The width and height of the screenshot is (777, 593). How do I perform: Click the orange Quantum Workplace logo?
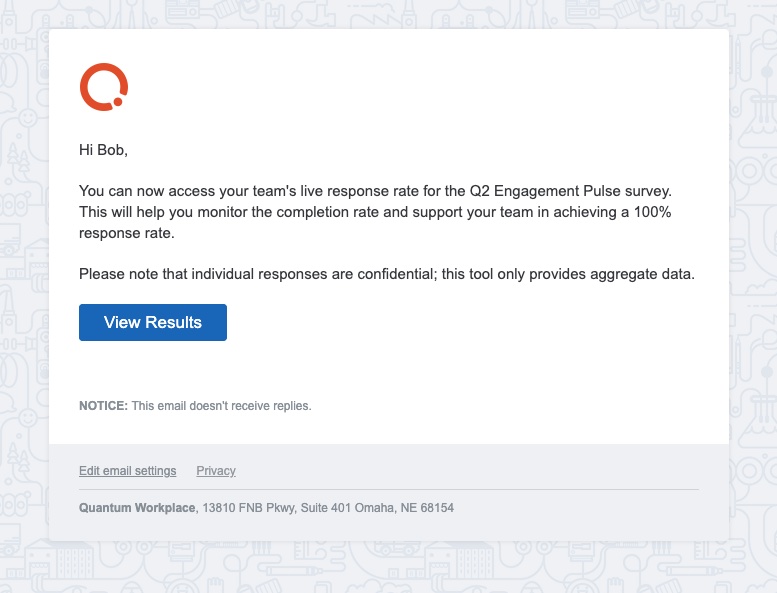[104, 87]
